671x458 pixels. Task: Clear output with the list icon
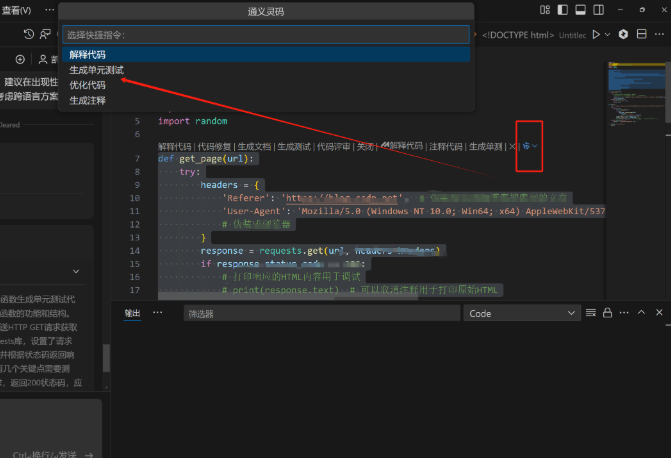click(591, 313)
